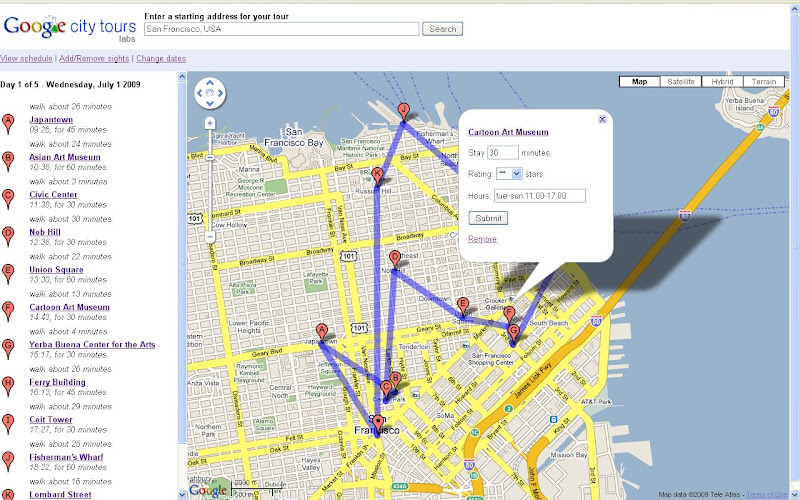This screenshot has width=800, height=500.
Task: Open Lombard Street link in schedule
Action: point(60,494)
